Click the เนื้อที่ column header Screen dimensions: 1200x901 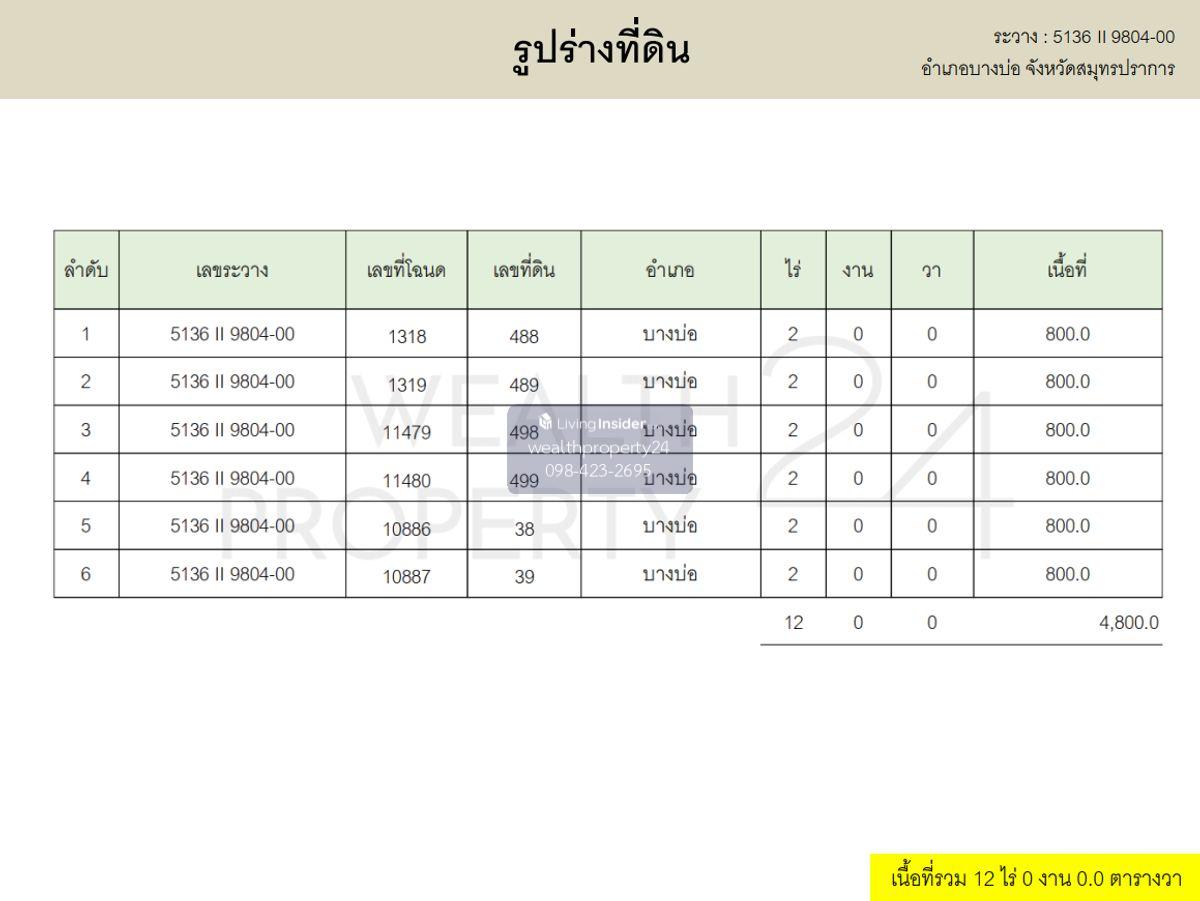[1067, 270]
